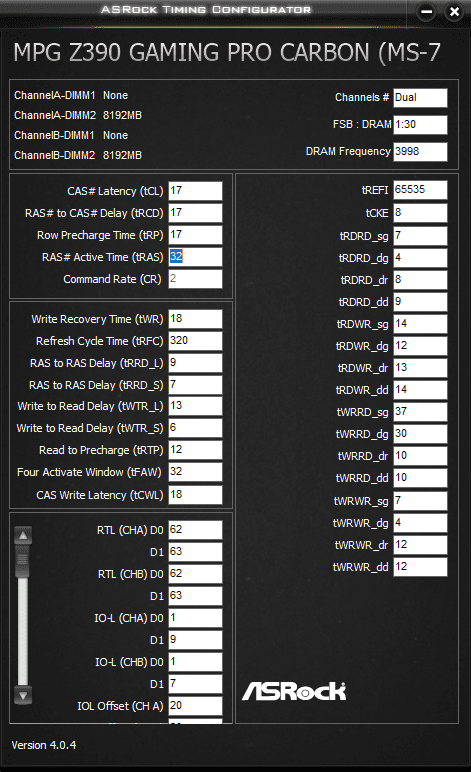Click the Write Recovery Time (tWR) field
Image resolution: width=471 pixels, height=772 pixels.
[x=195, y=319]
